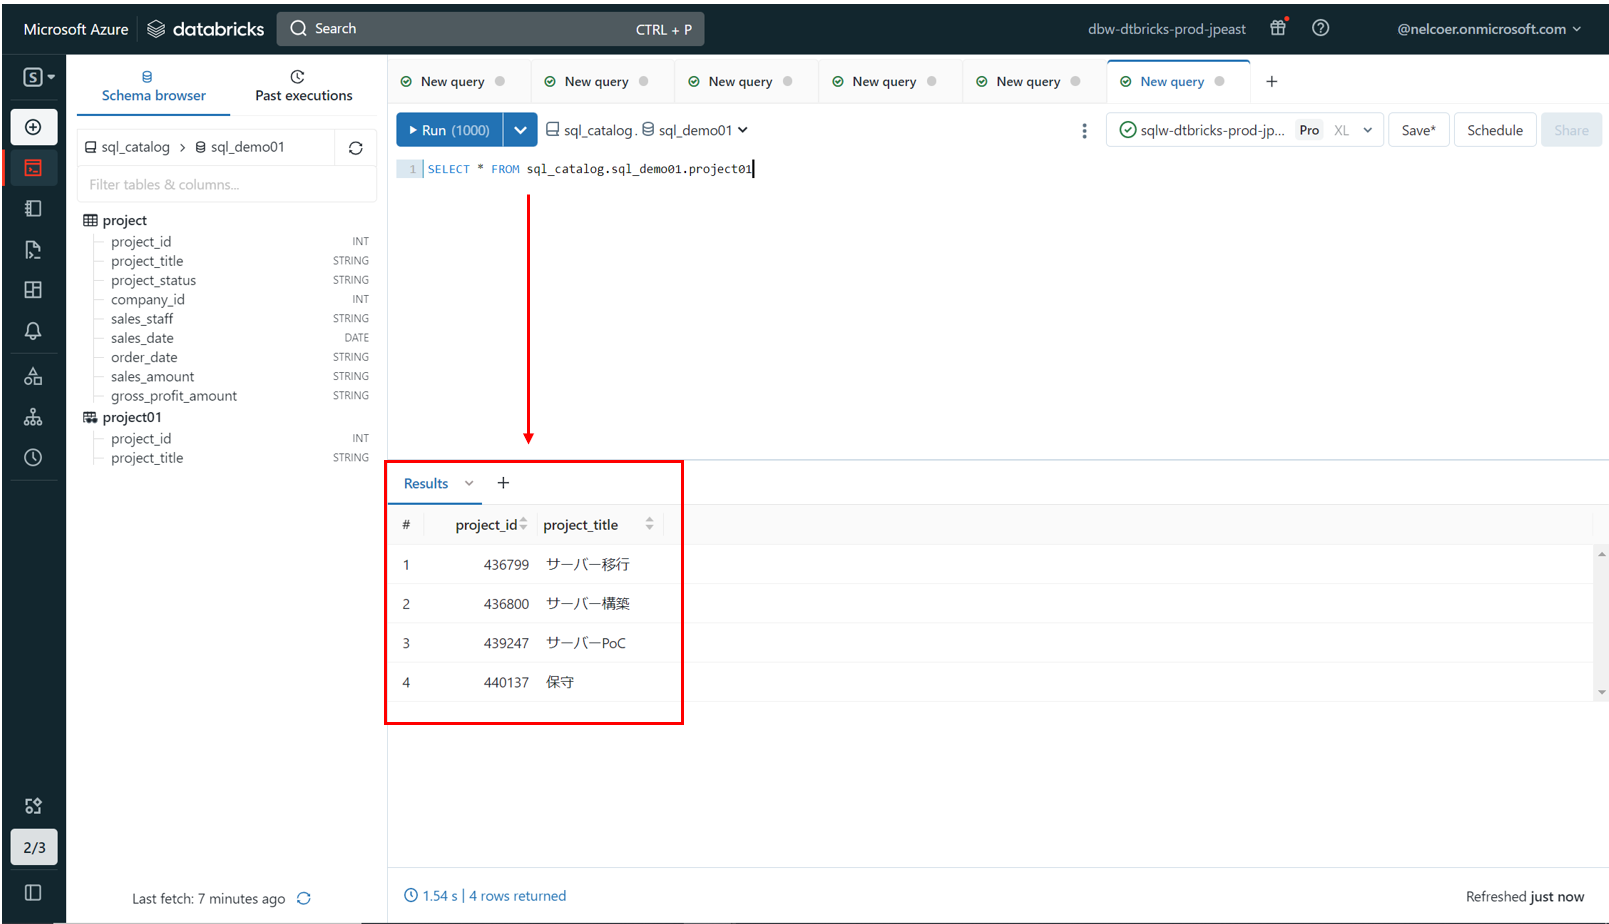This screenshot has height=924, width=1609.
Task: Switch to Schema browser tab
Action: (x=153, y=86)
